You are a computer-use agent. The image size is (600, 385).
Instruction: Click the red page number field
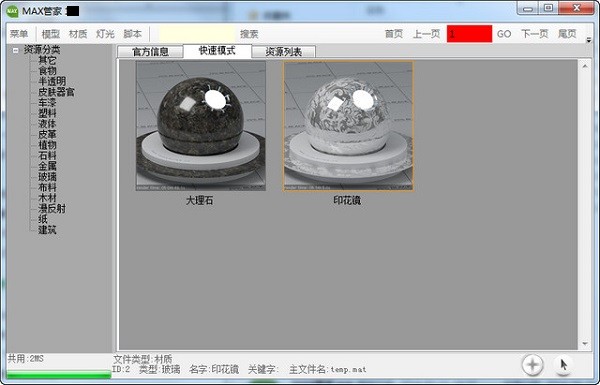(x=470, y=34)
